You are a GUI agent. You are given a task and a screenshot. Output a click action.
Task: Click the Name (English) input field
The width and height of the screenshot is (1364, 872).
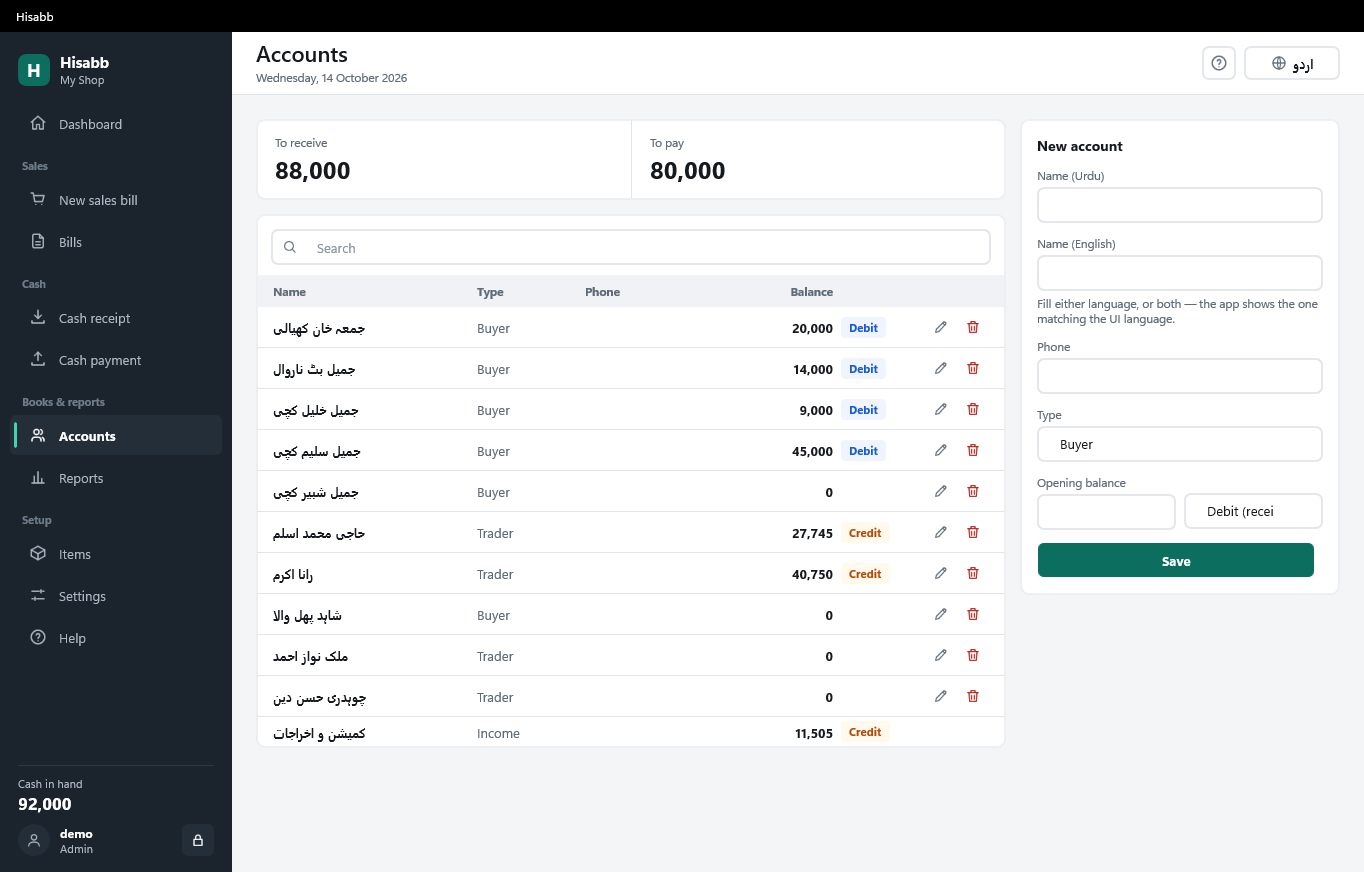click(x=1180, y=273)
